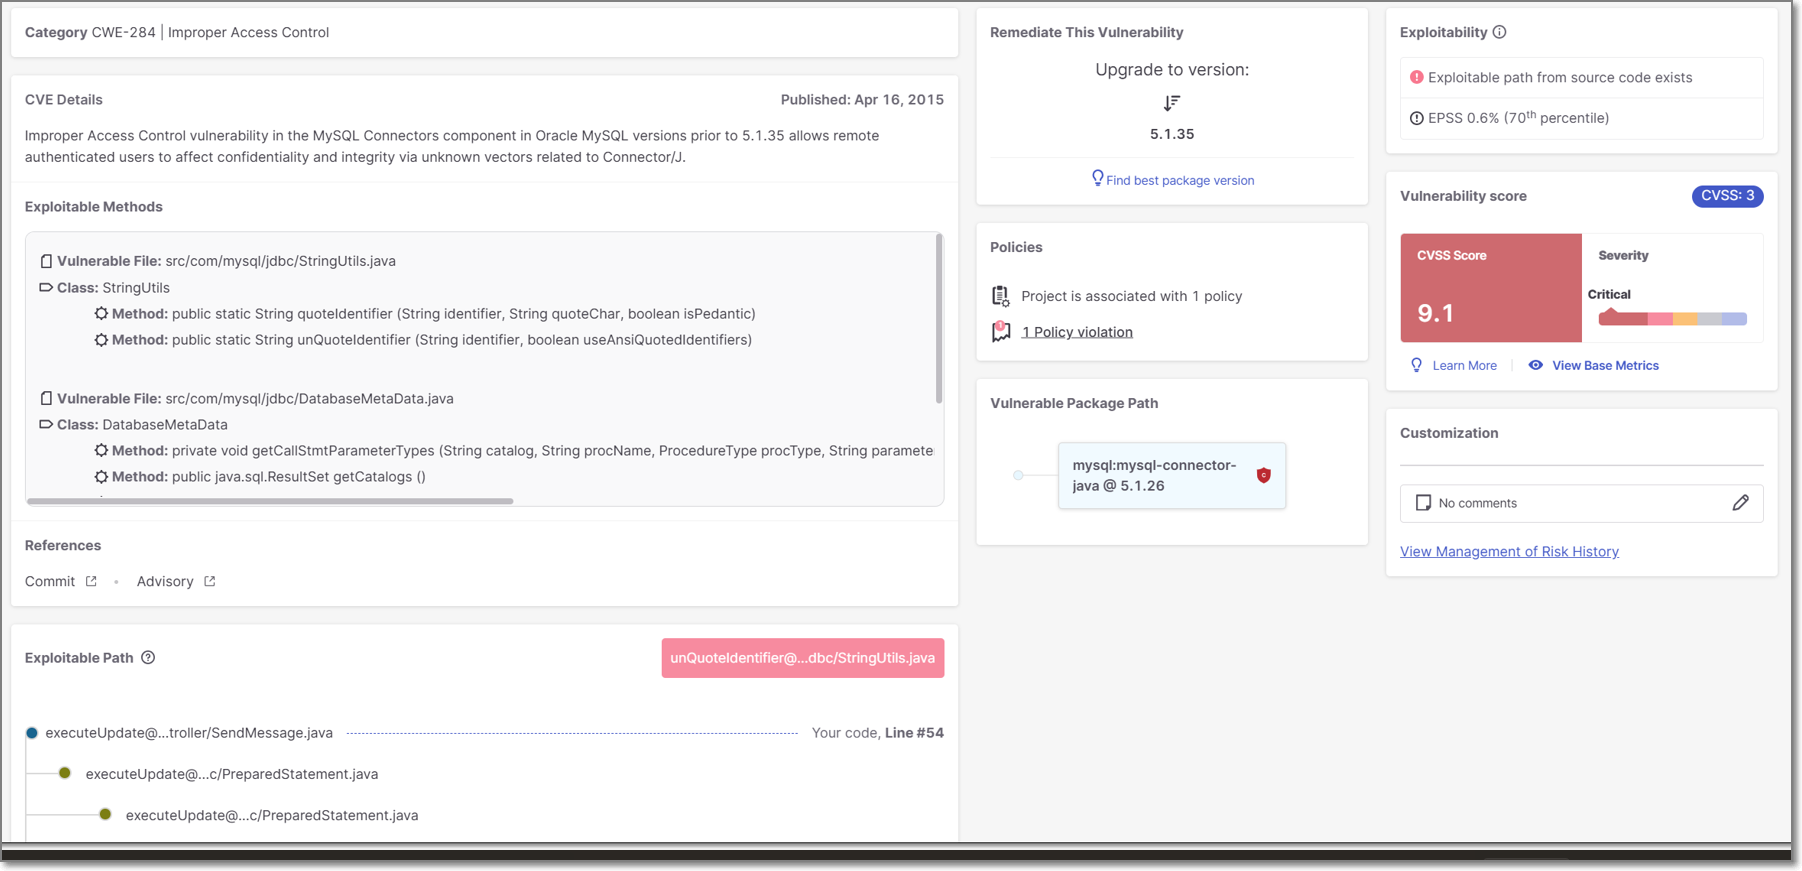Screen dimensions: 1802x871
Task: Collapse the DatabaseMetaData class folder
Action: point(46,424)
